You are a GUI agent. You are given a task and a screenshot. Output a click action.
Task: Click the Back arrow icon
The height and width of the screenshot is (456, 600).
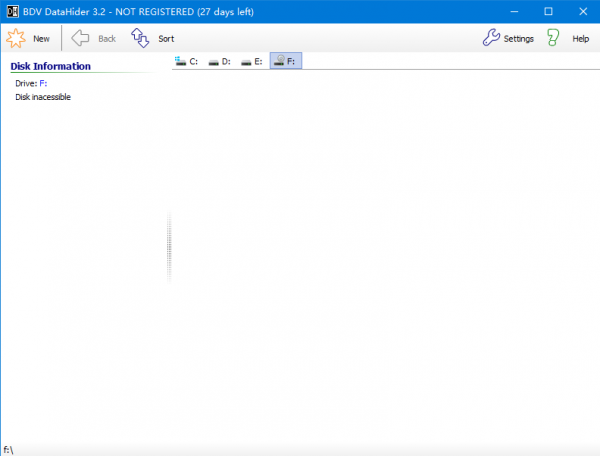[x=80, y=38]
